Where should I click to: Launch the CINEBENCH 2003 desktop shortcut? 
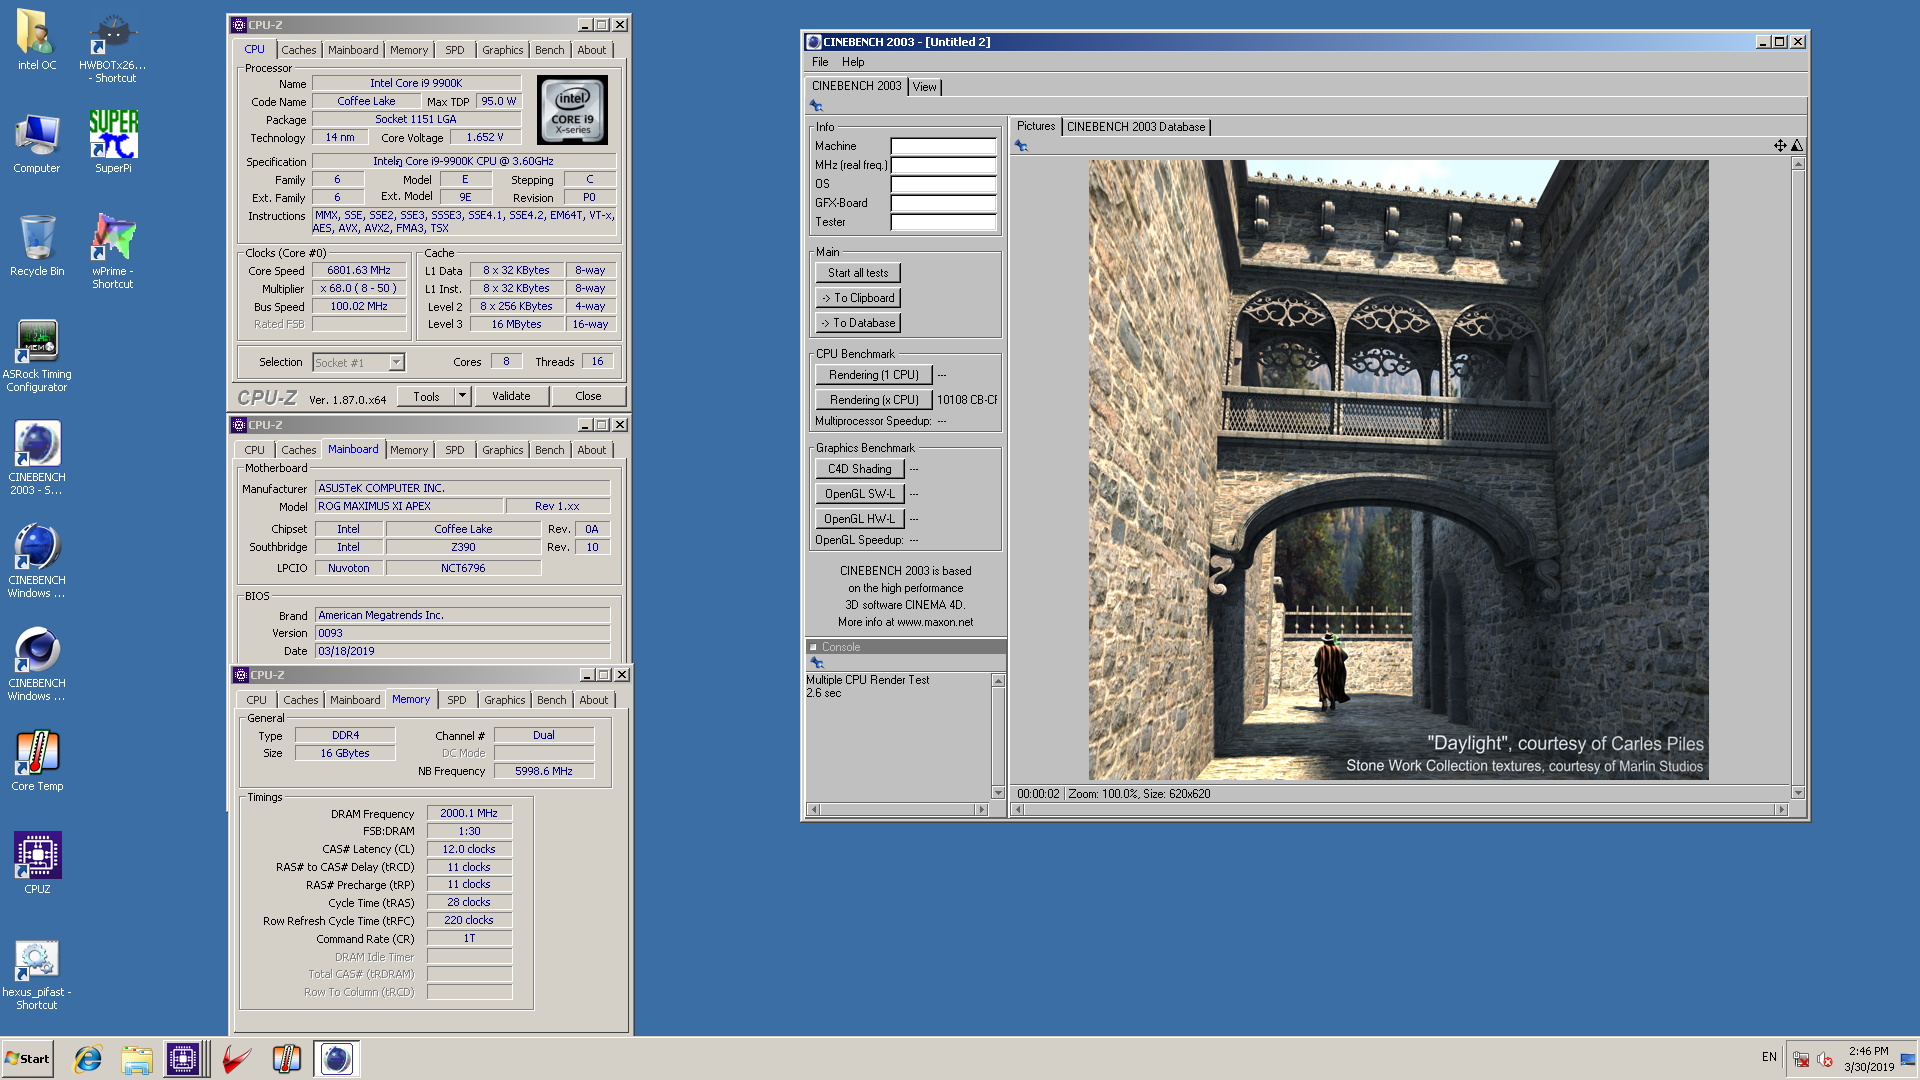[37, 458]
